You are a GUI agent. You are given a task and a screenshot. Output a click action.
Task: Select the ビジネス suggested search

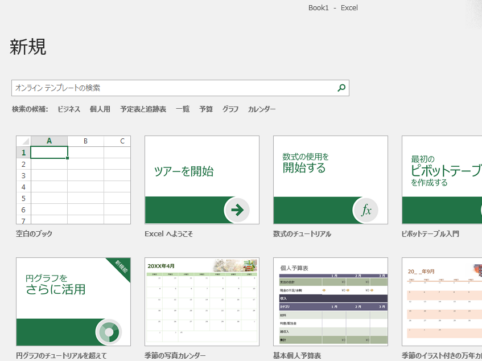(69, 109)
